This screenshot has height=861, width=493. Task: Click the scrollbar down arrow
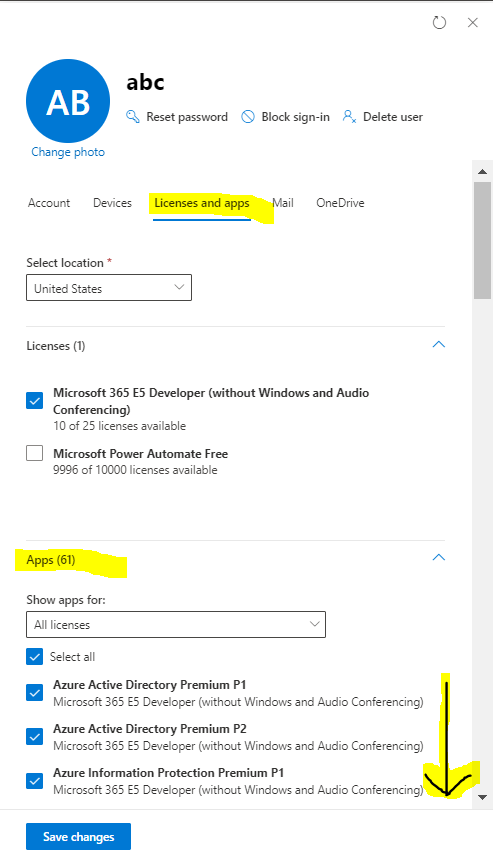coord(483,797)
